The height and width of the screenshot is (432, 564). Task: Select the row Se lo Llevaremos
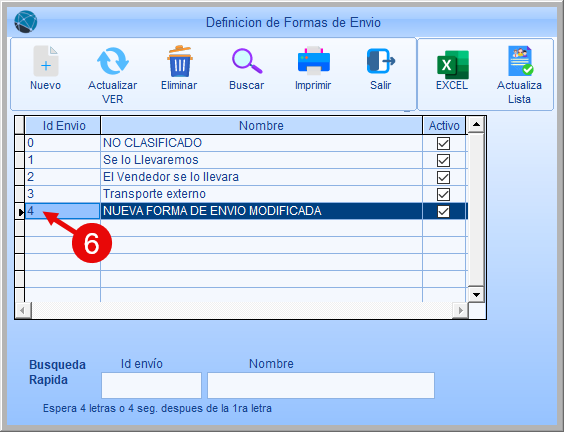[x=241, y=160]
